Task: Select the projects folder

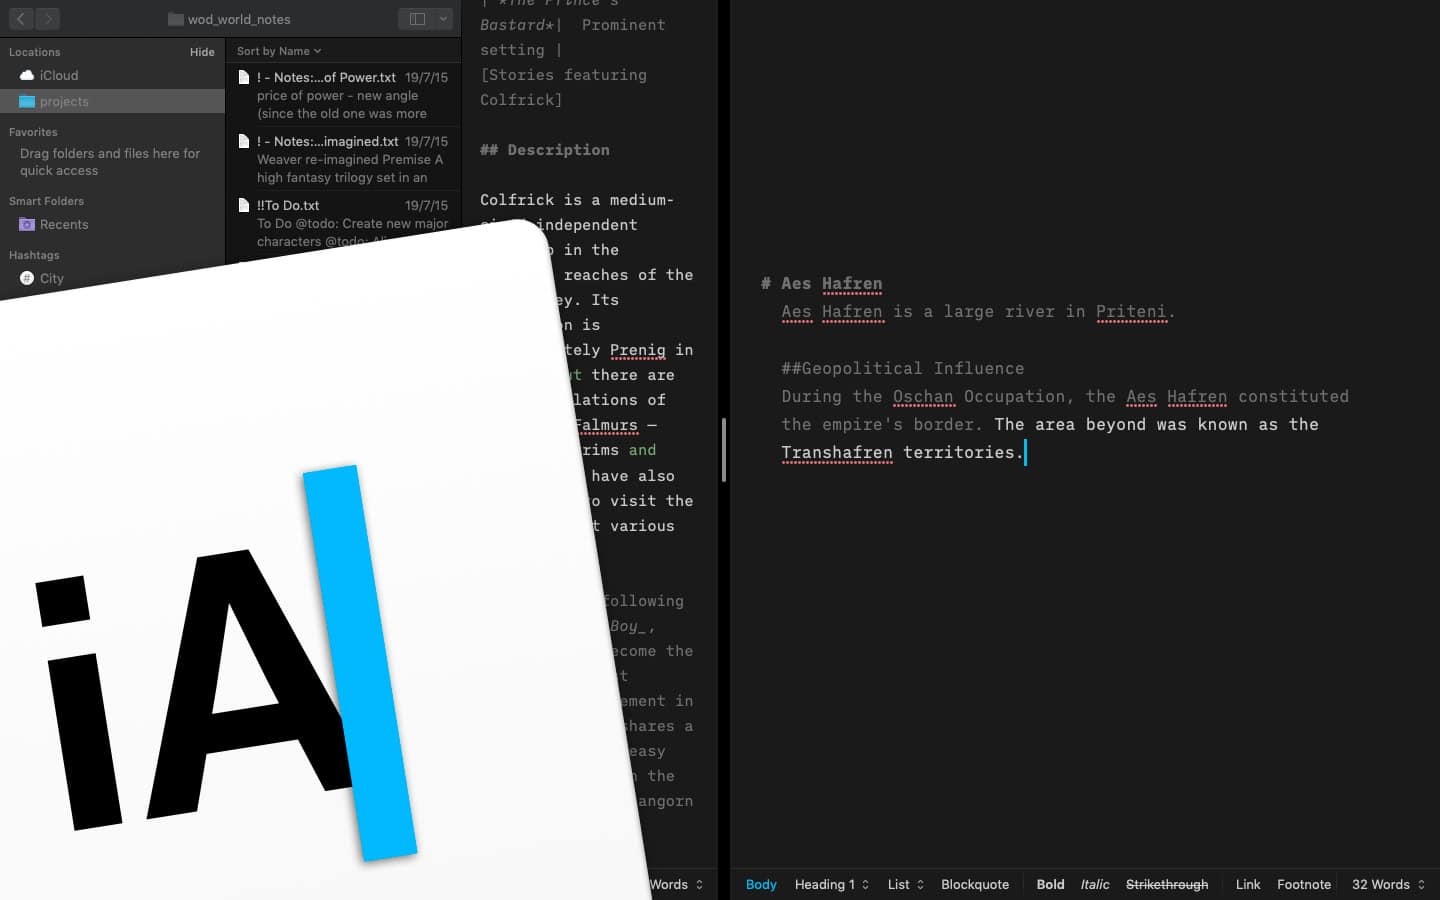Action: click(x=112, y=101)
